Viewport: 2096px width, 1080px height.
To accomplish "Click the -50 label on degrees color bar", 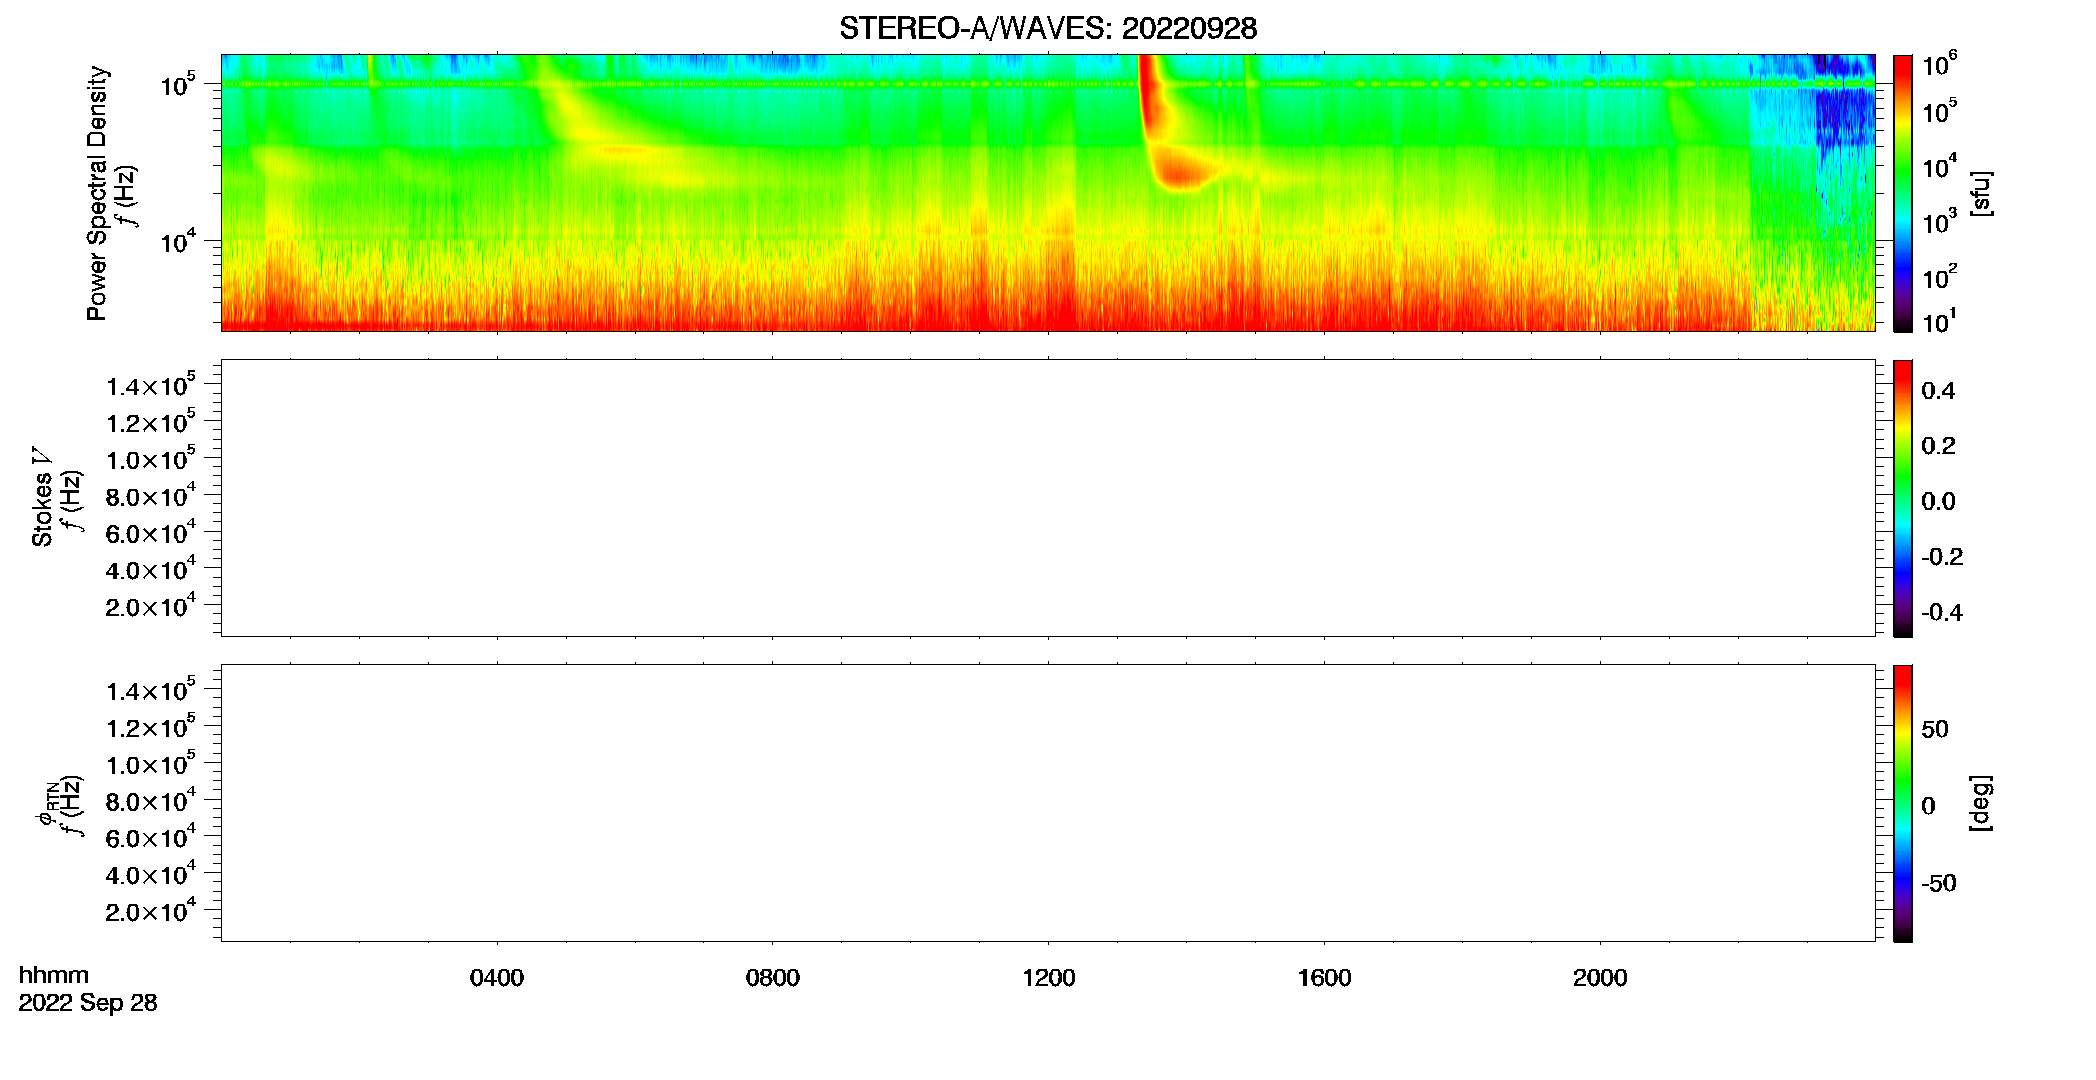I will (x=1939, y=884).
